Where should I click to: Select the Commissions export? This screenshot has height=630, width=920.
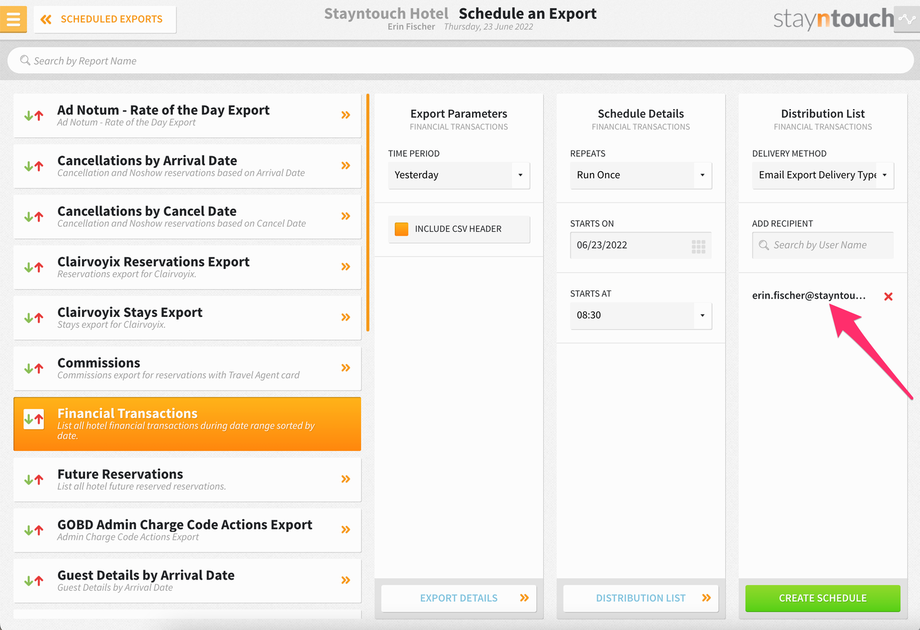(x=187, y=368)
